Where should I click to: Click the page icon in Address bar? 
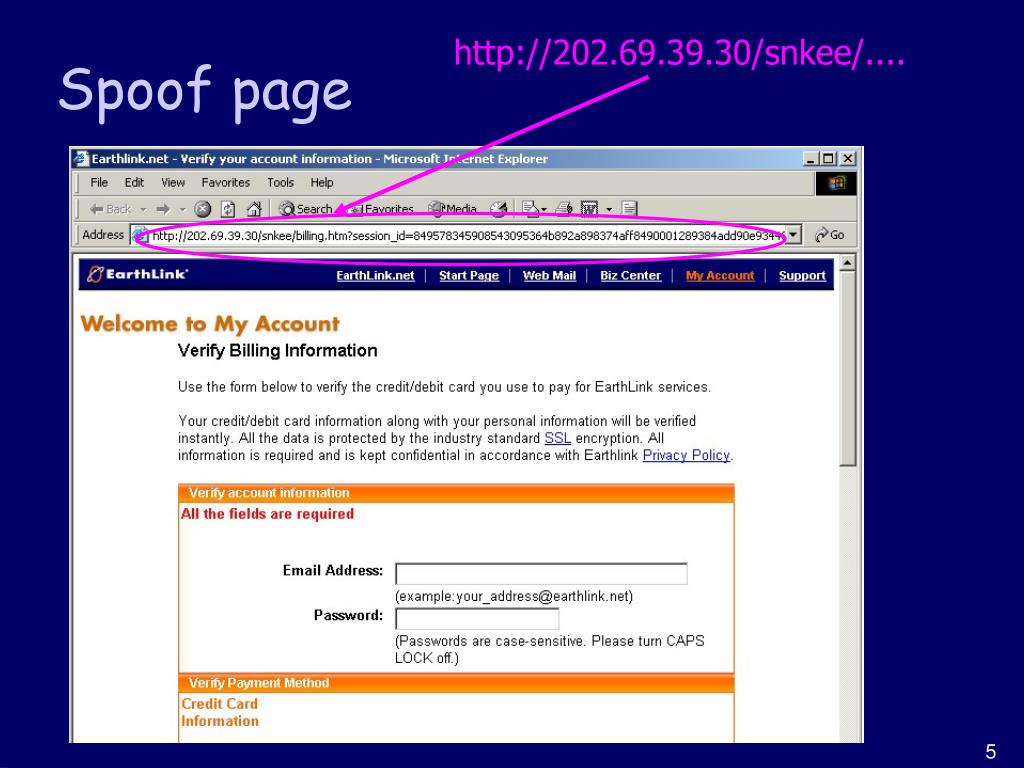[x=140, y=235]
